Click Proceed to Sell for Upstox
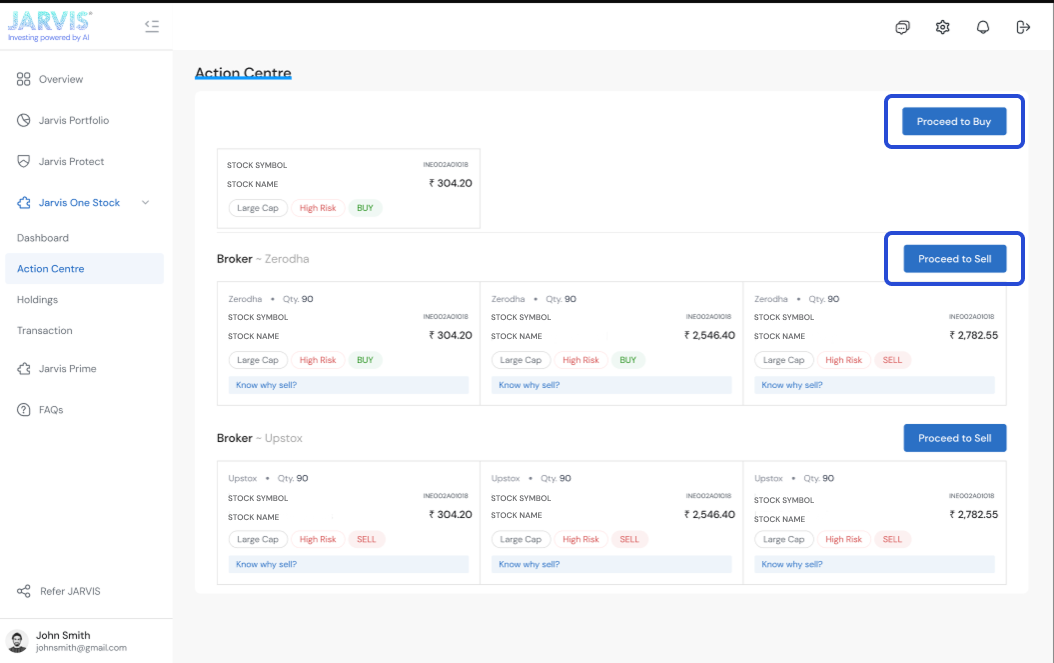 tap(955, 438)
